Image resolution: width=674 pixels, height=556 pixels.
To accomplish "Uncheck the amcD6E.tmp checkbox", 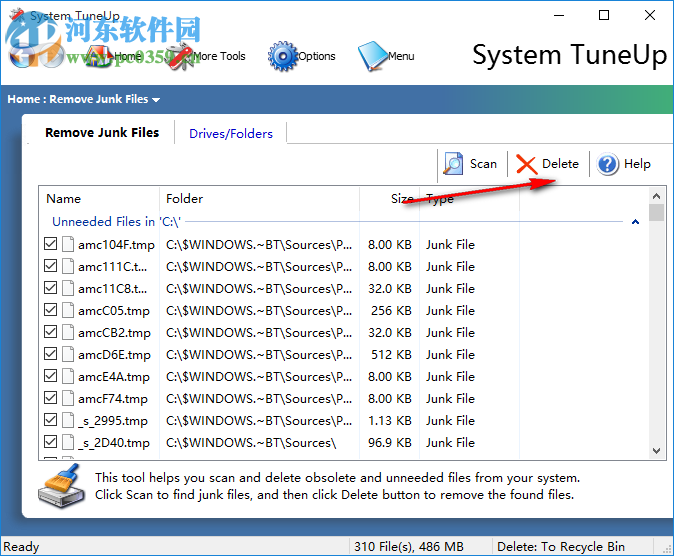I will tap(50, 354).
